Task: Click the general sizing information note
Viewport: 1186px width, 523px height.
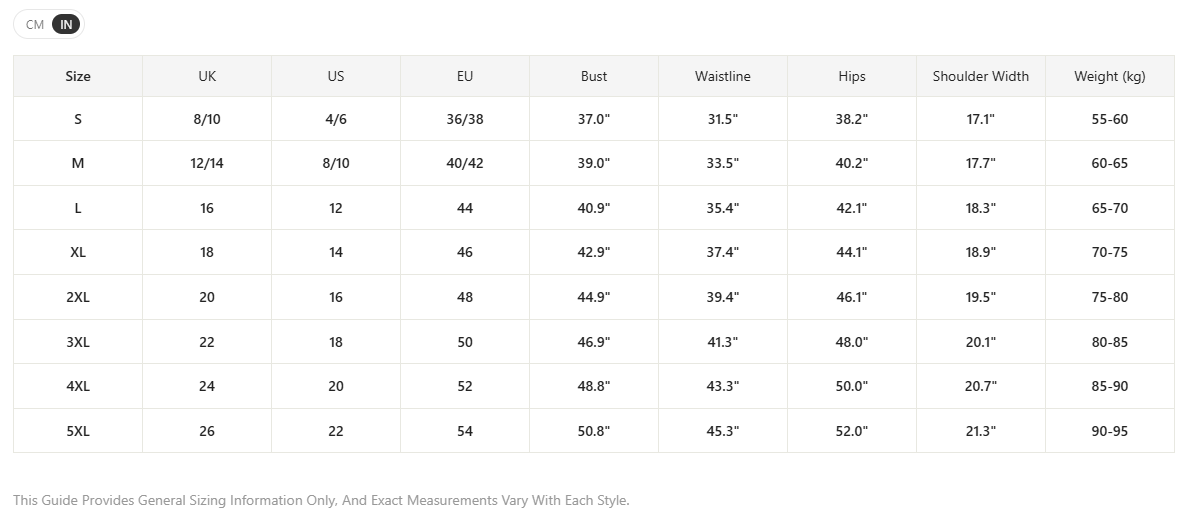Action: [321, 500]
